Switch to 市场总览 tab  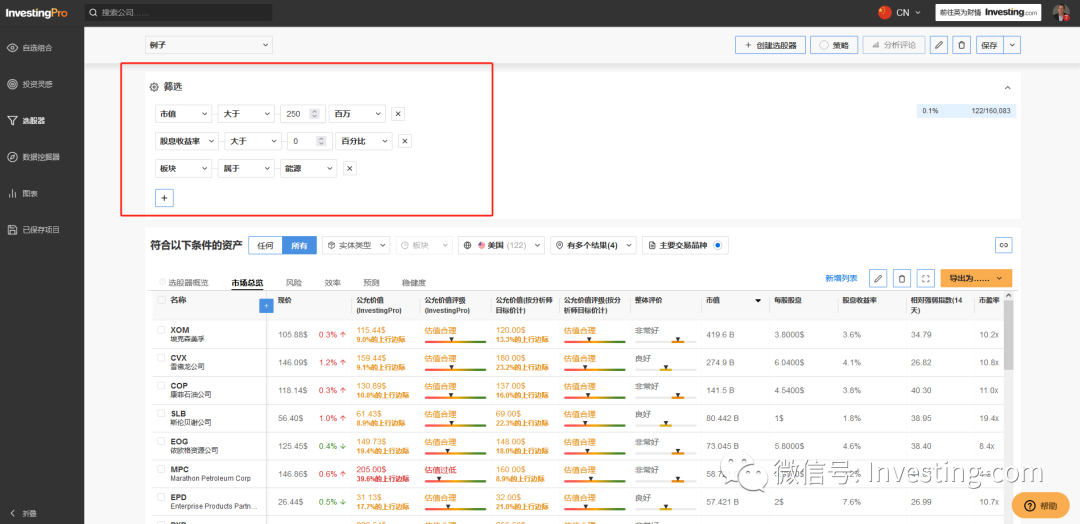pyautogui.click(x=247, y=282)
